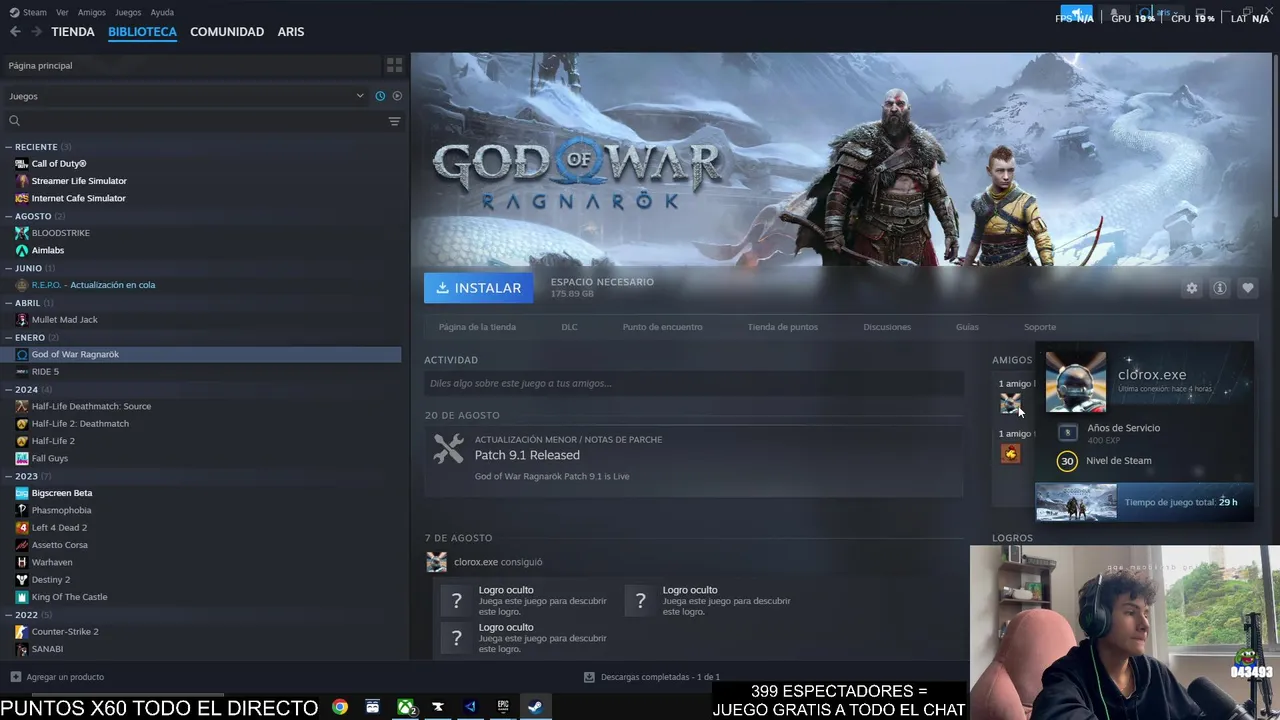Open clorox.exe friend avatar in friends panel

tap(1010, 403)
